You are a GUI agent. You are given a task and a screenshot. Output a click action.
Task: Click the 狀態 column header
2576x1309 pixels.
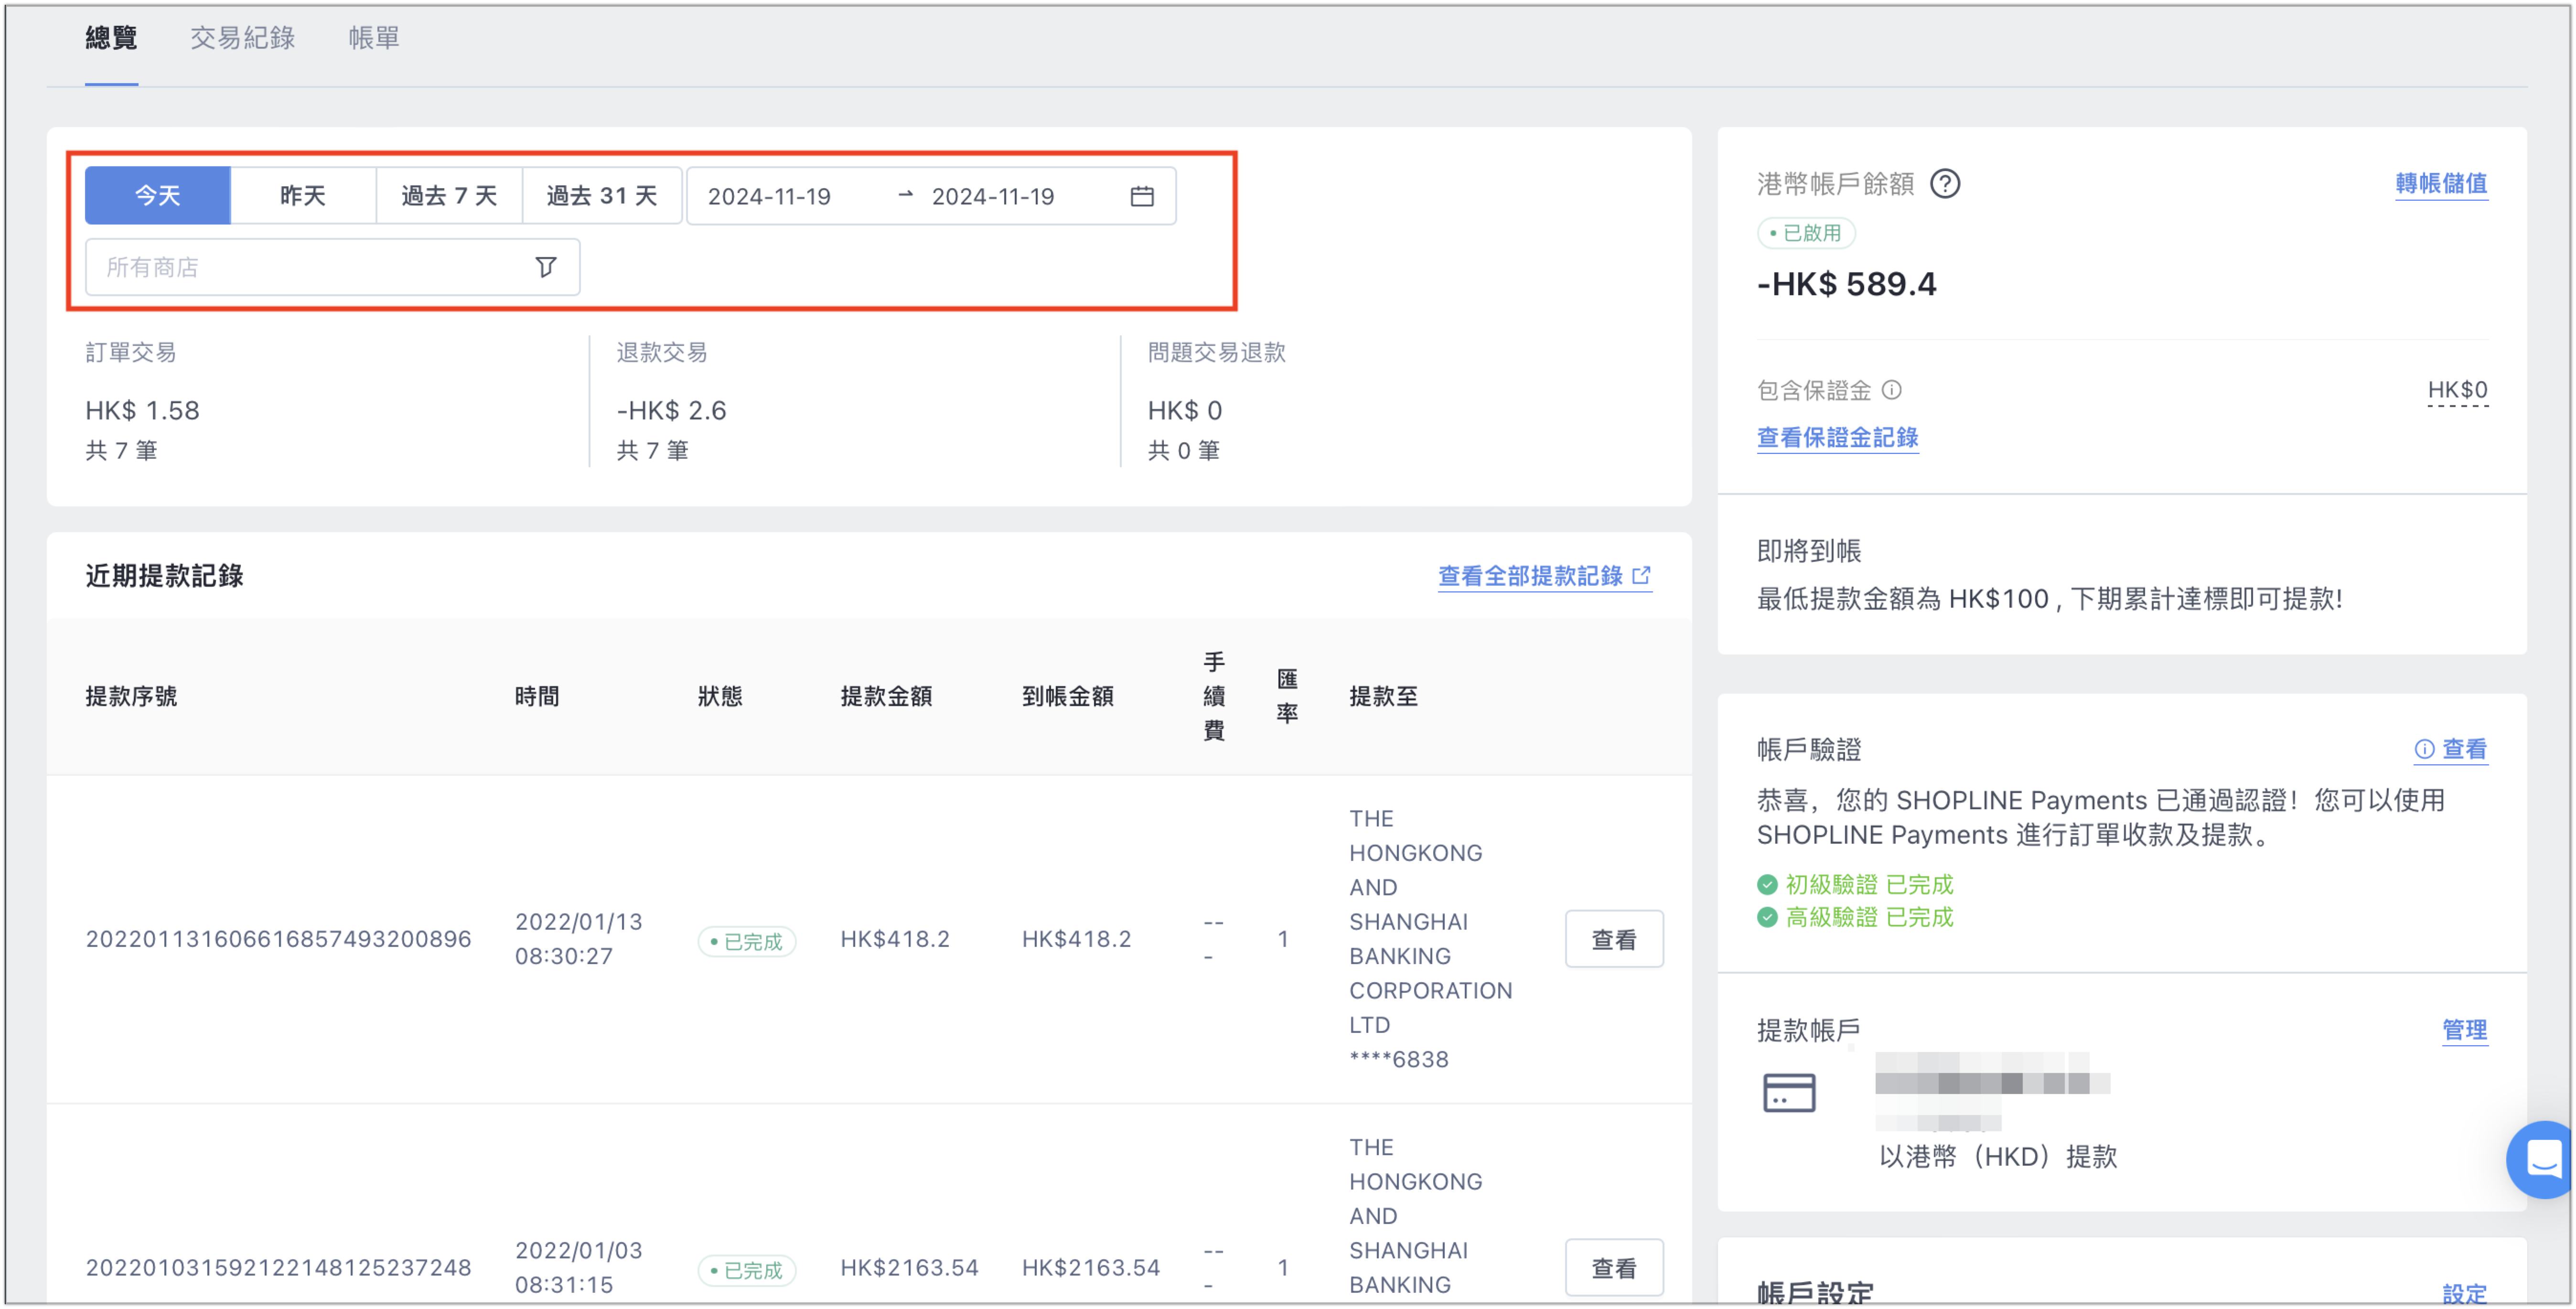(720, 696)
